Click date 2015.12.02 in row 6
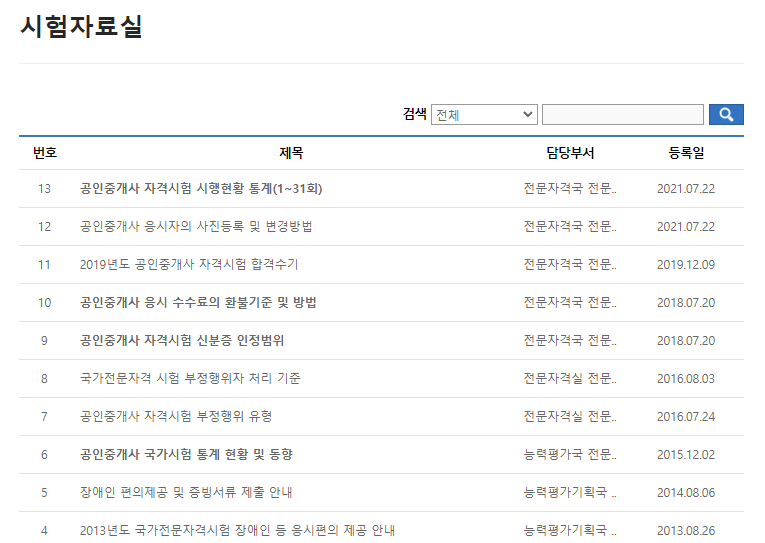This screenshot has width=765, height=543. [x=686, y=455]
